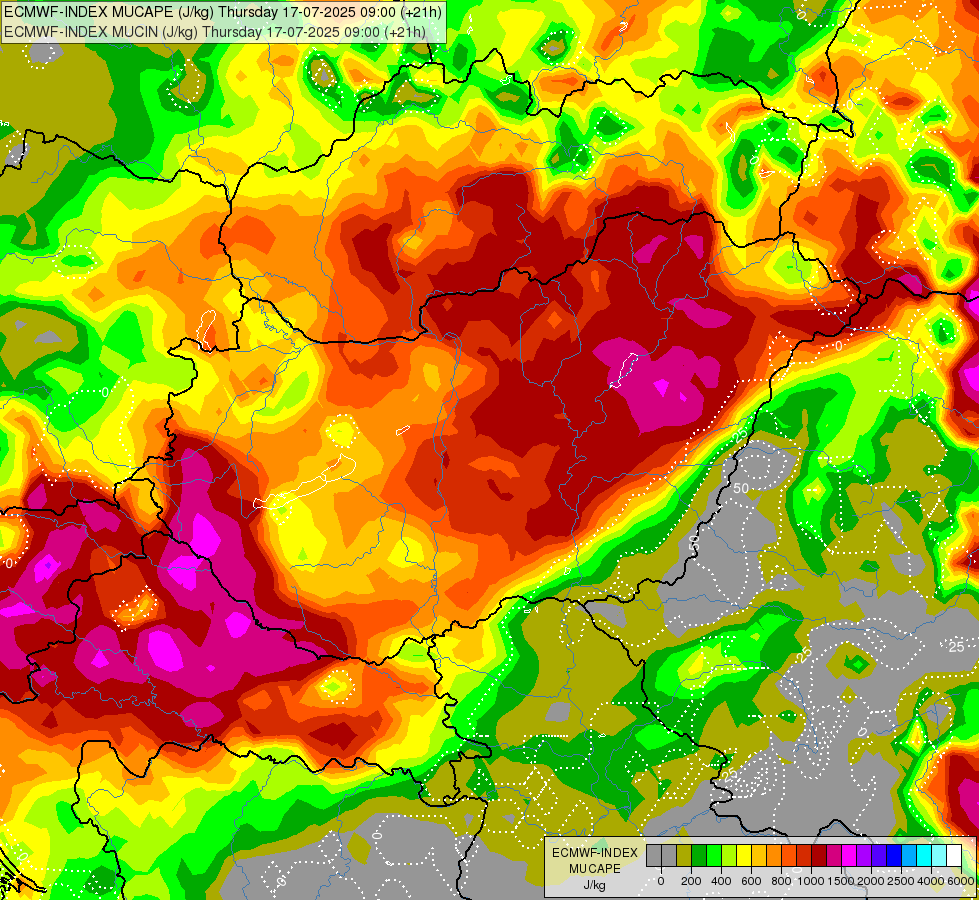979x900 pixels.
Task: Select the dark maroon swatch right of 1000
Action: 820,855
